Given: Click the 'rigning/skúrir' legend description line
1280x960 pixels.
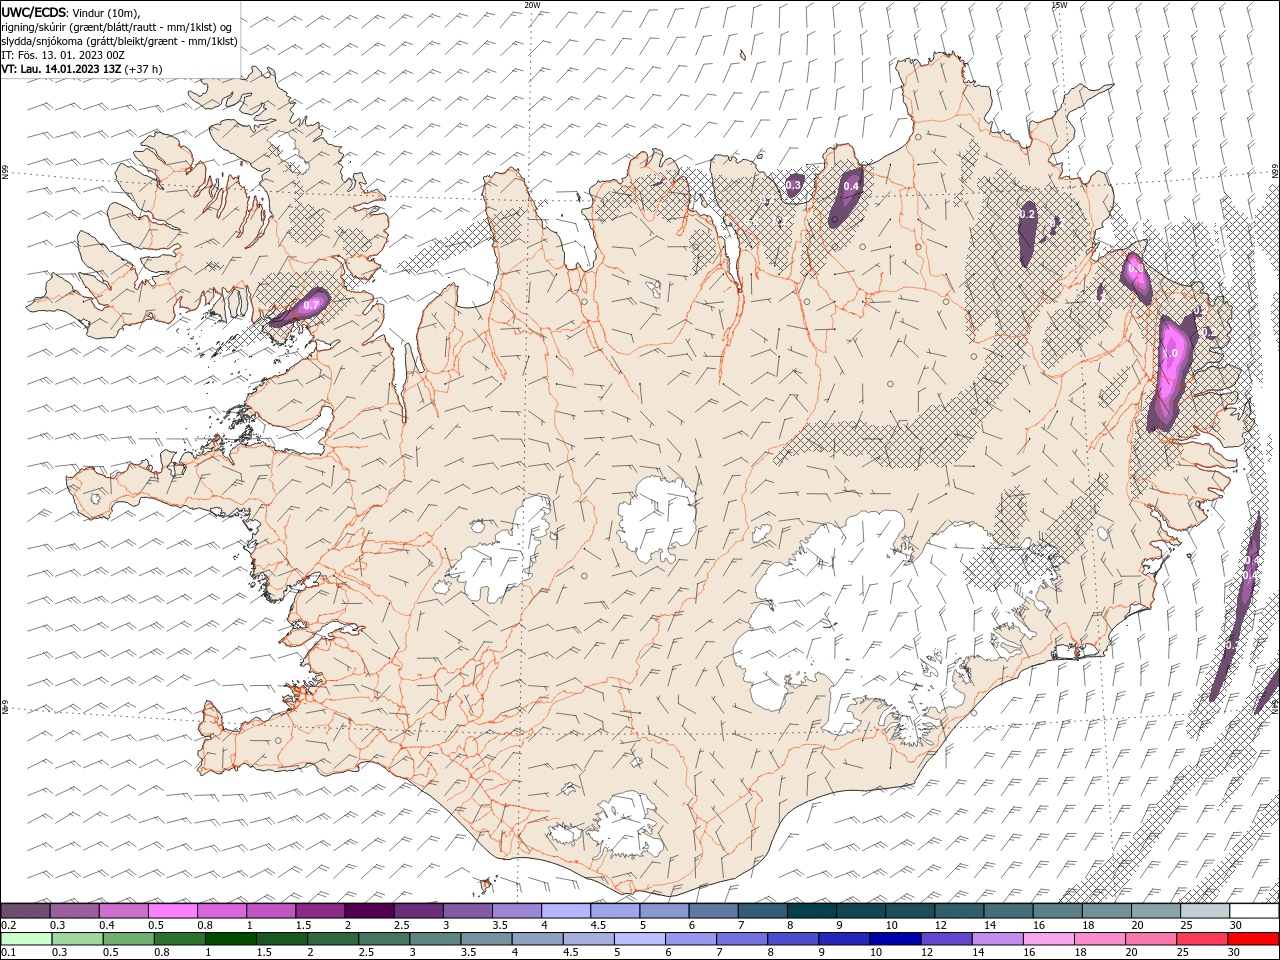Looking at the screenshot, I should 117,27.
